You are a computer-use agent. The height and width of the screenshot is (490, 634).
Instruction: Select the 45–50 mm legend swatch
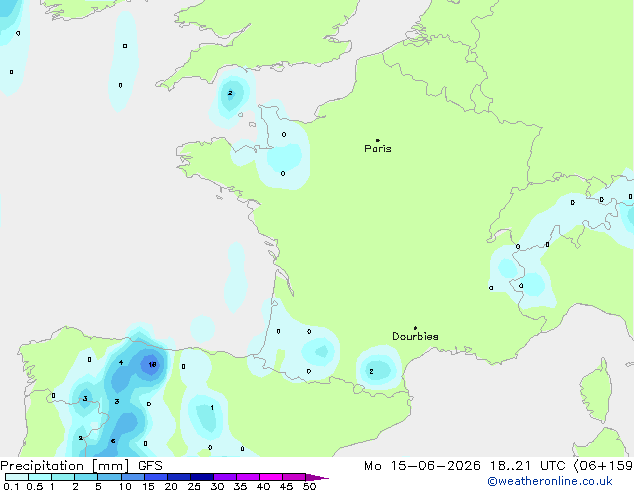pos(294,477)
